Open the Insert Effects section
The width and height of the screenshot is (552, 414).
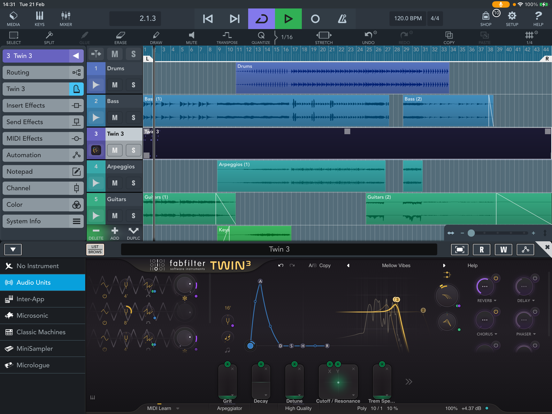43,106
